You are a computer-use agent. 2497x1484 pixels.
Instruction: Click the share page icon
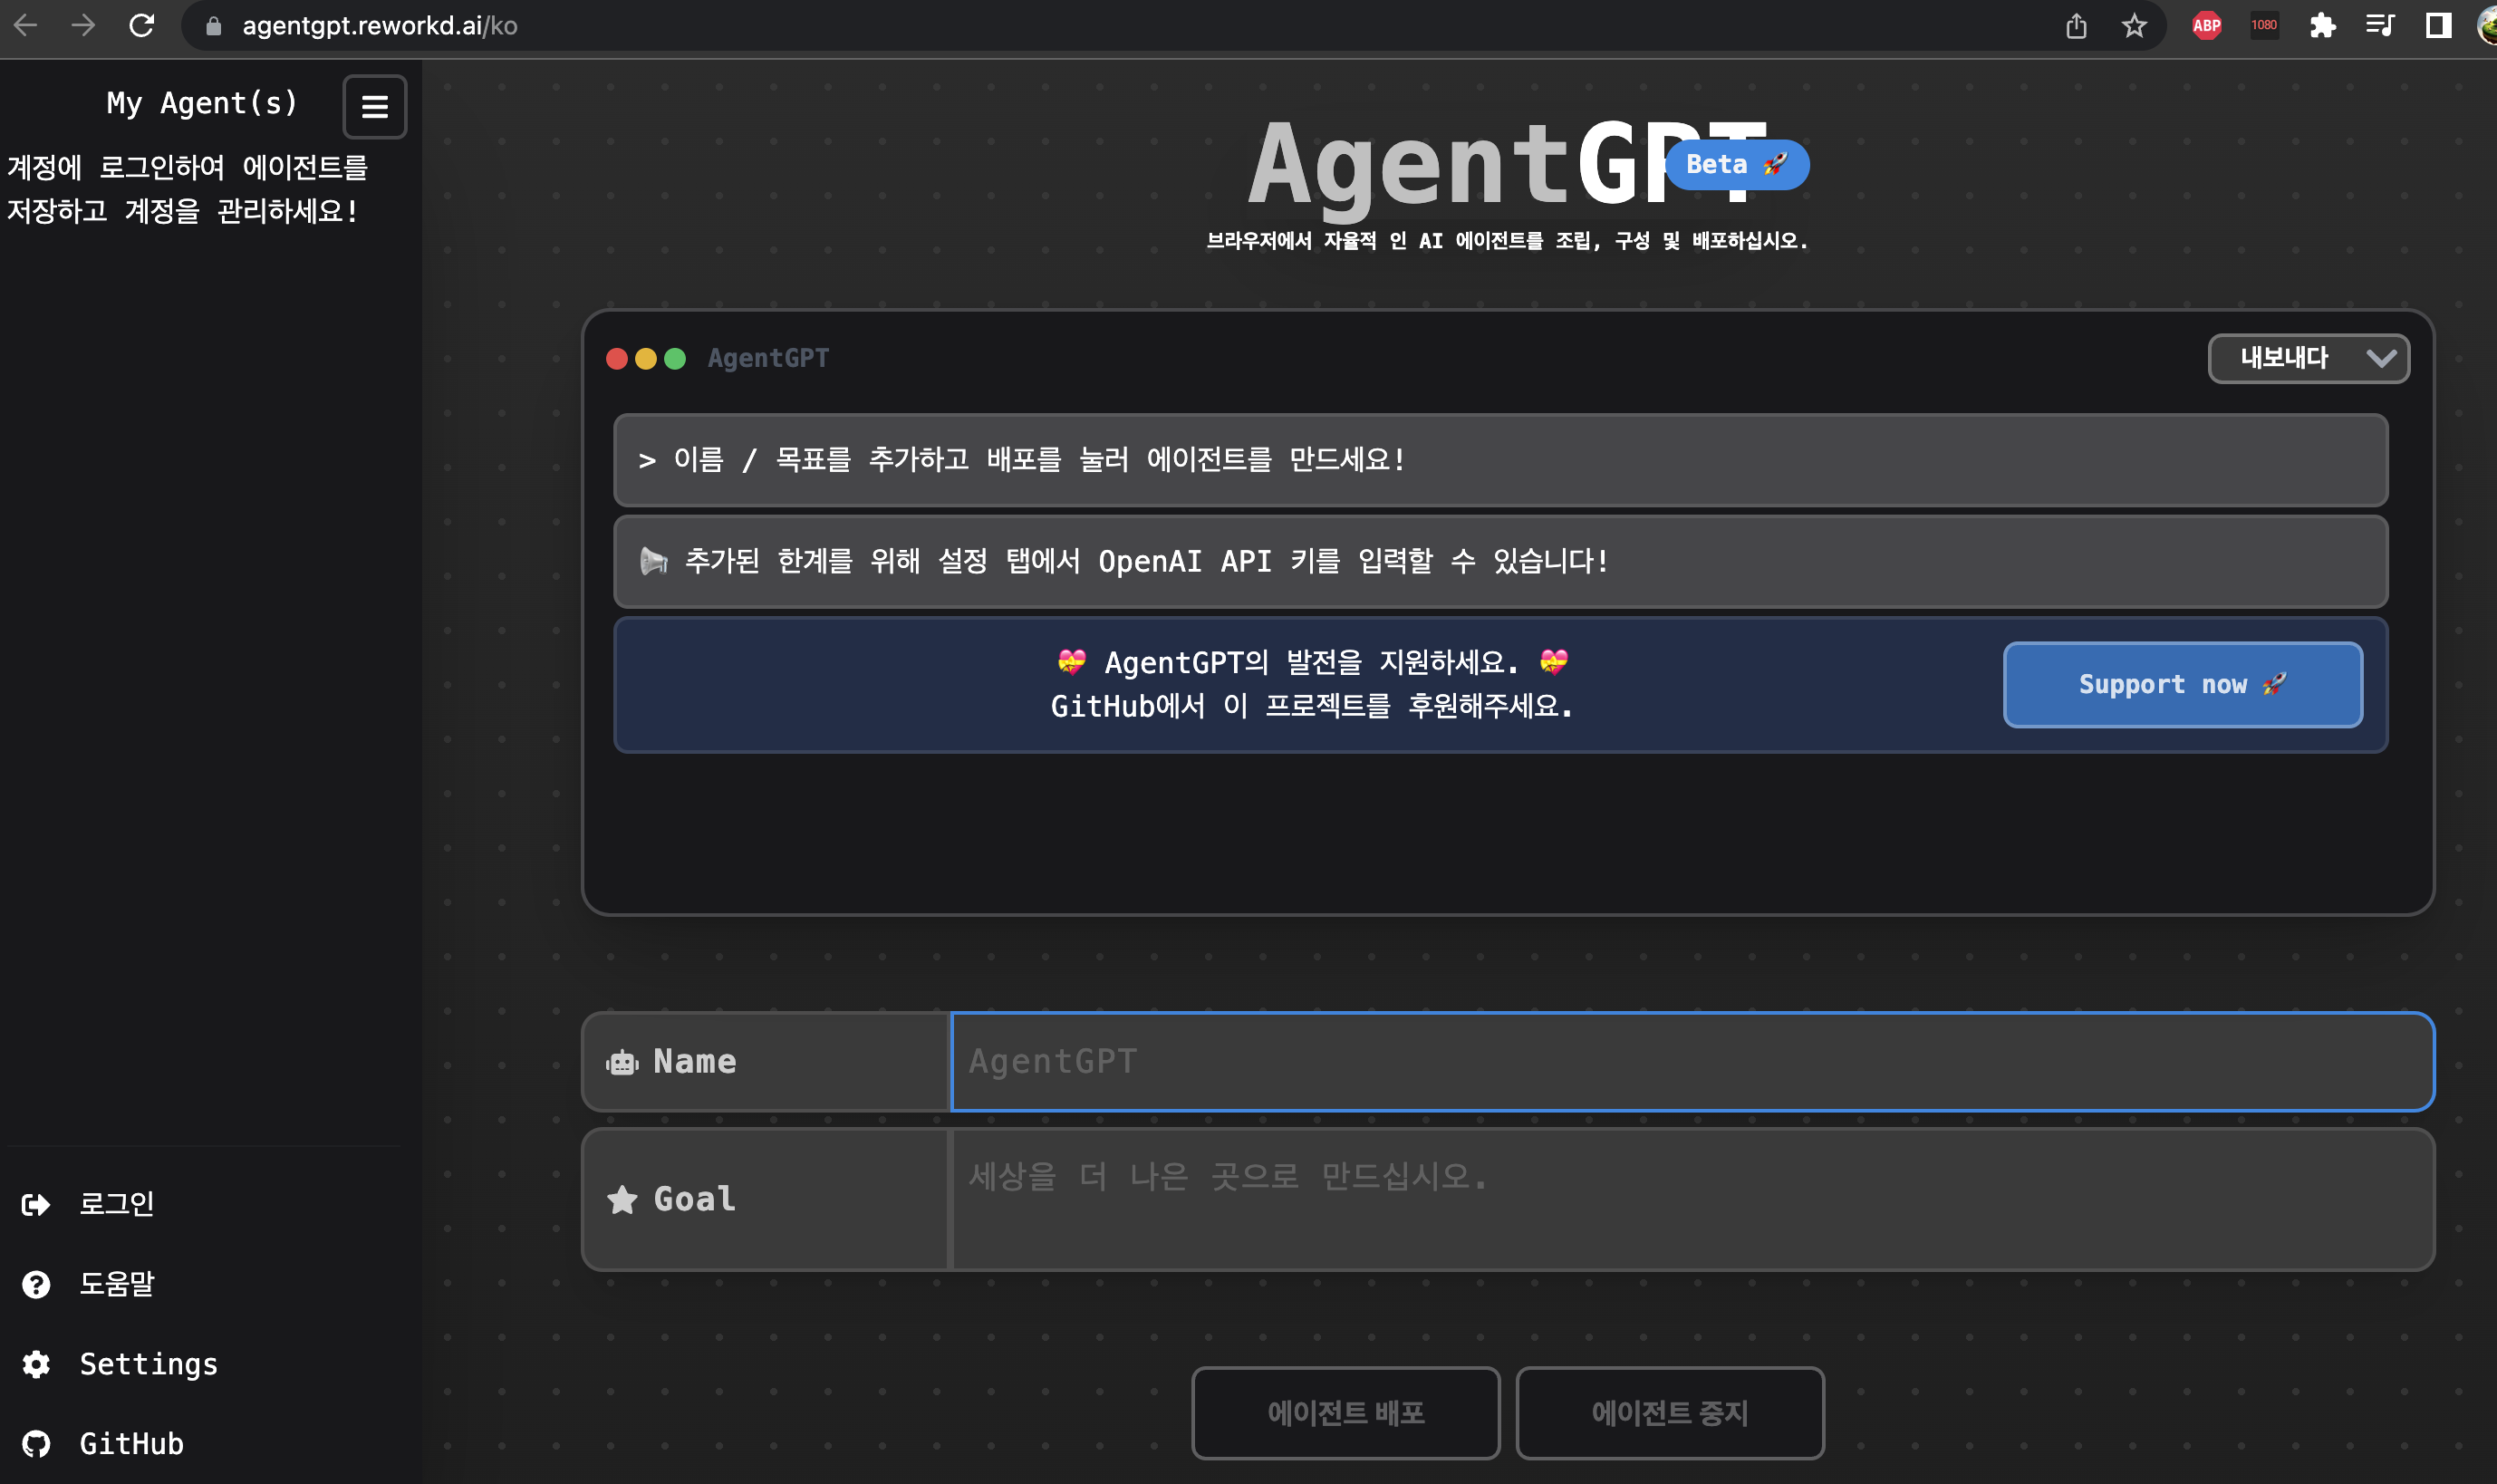[x=2076, y=26]
